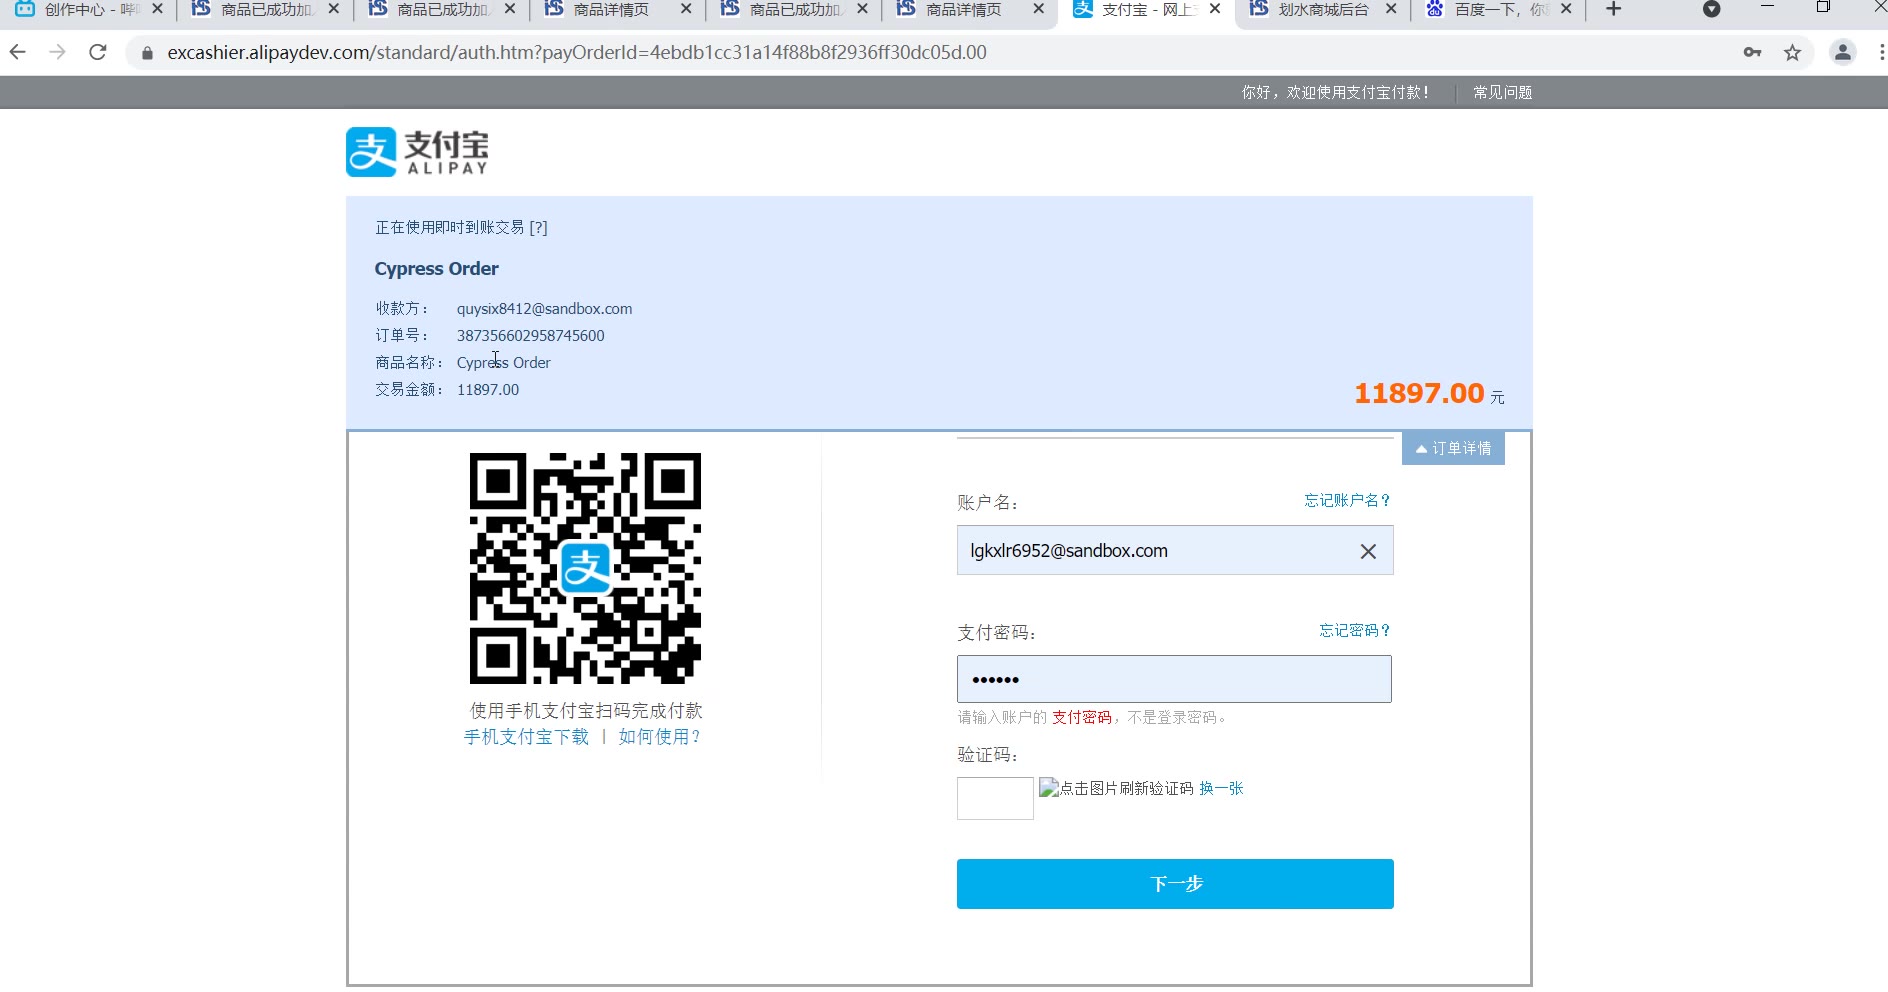Click the 下一步 button

(x=1175, y=884)
